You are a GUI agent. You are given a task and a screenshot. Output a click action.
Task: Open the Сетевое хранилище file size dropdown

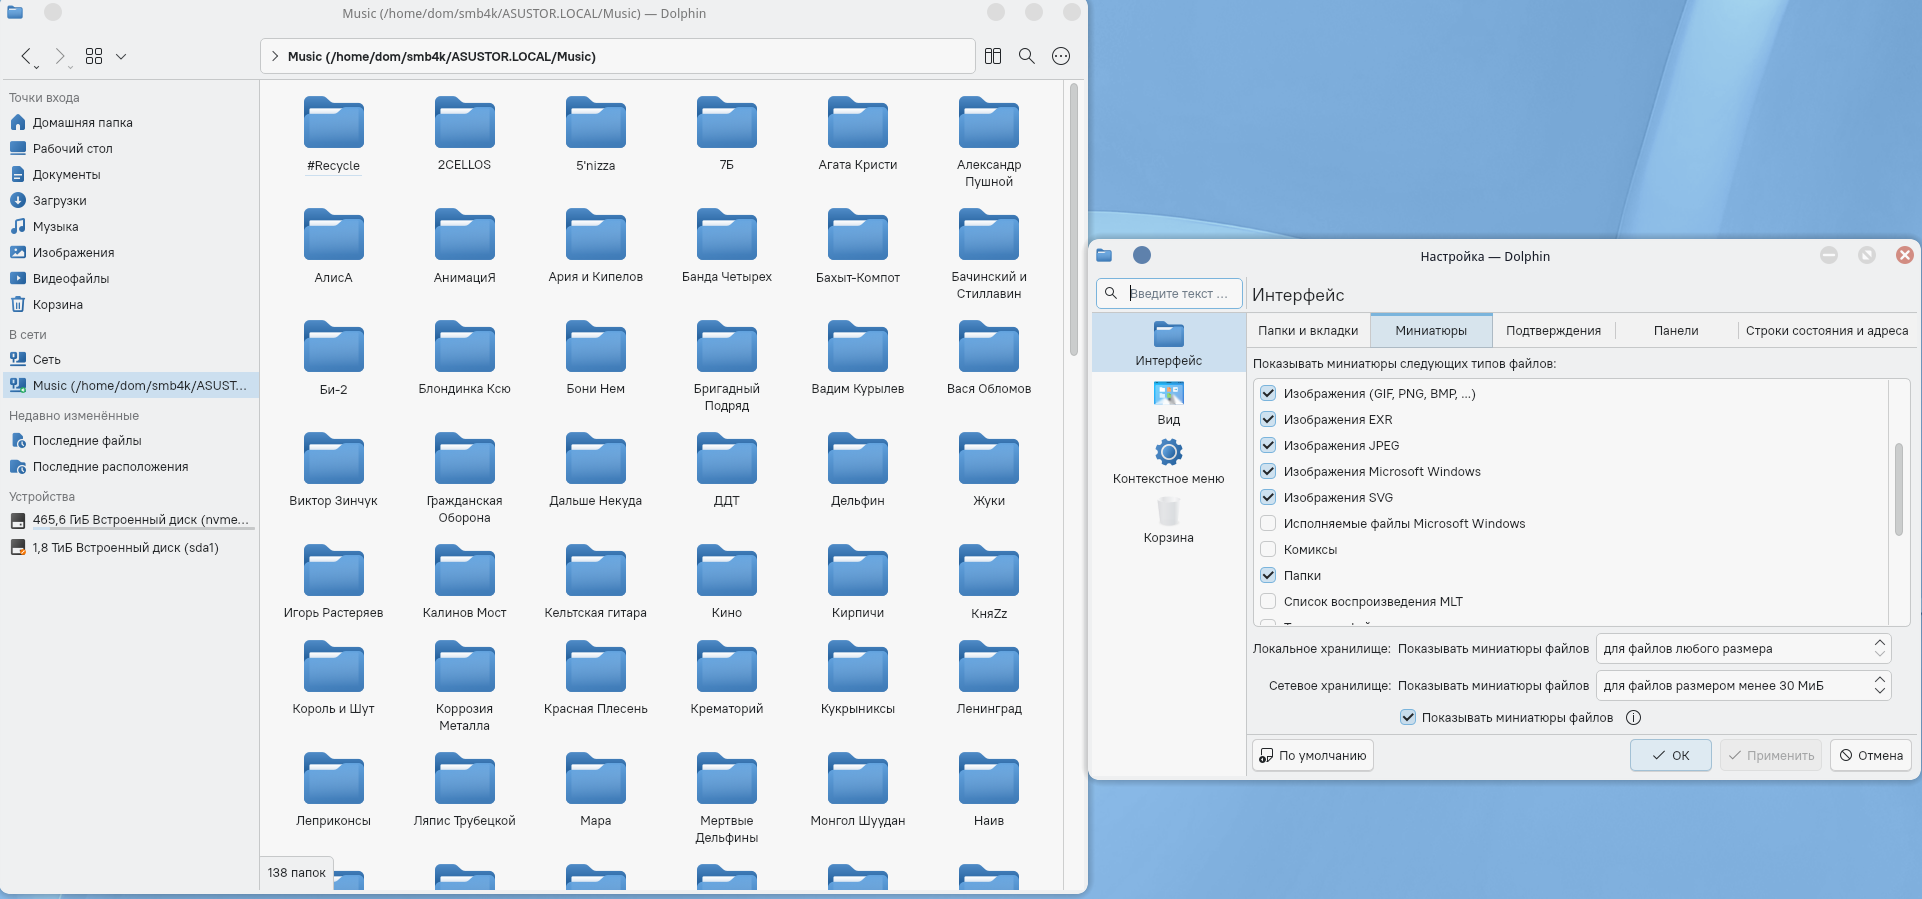pyautogui.click(x=1743, y=685)
